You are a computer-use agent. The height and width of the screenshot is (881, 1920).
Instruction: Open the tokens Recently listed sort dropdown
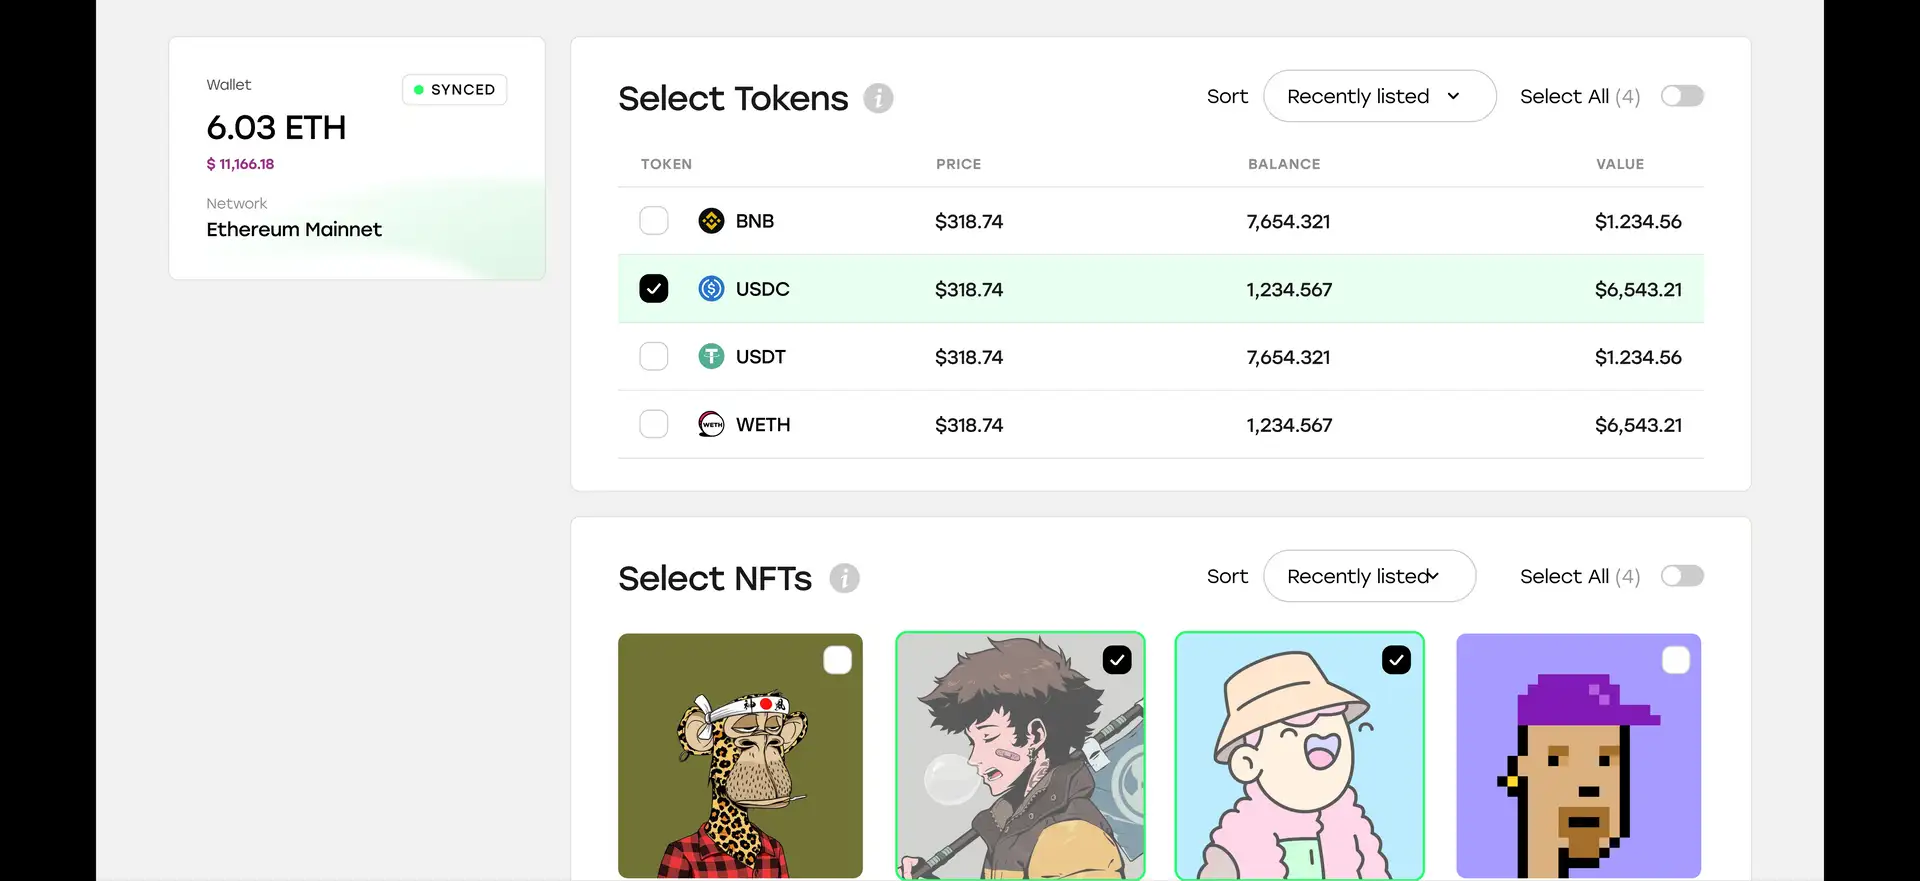click(x=1379, y=96)
